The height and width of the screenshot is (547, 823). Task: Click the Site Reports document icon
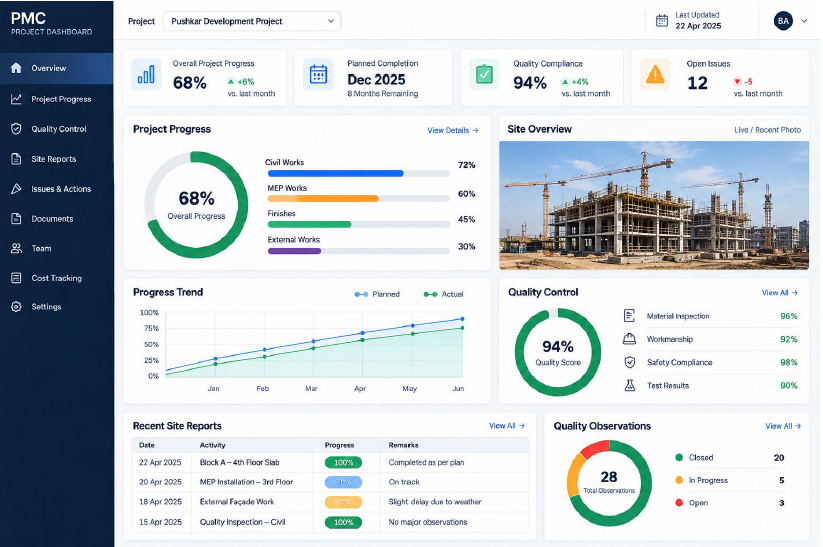(x=16, y=159)
